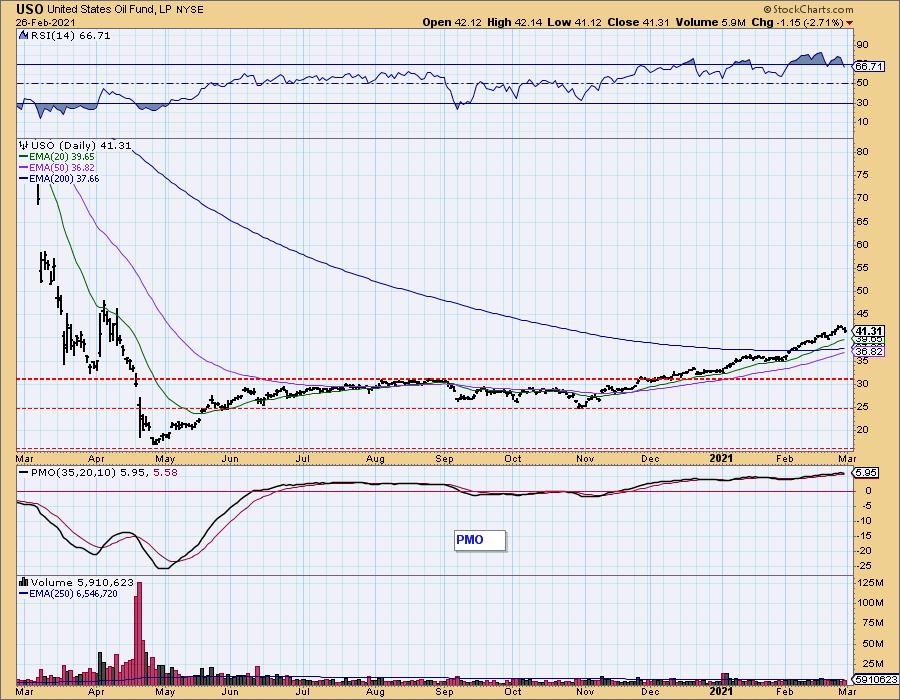900x700 pixels.
Task: Click the RSI(14) area-chart legend icon
Action: 23,36
